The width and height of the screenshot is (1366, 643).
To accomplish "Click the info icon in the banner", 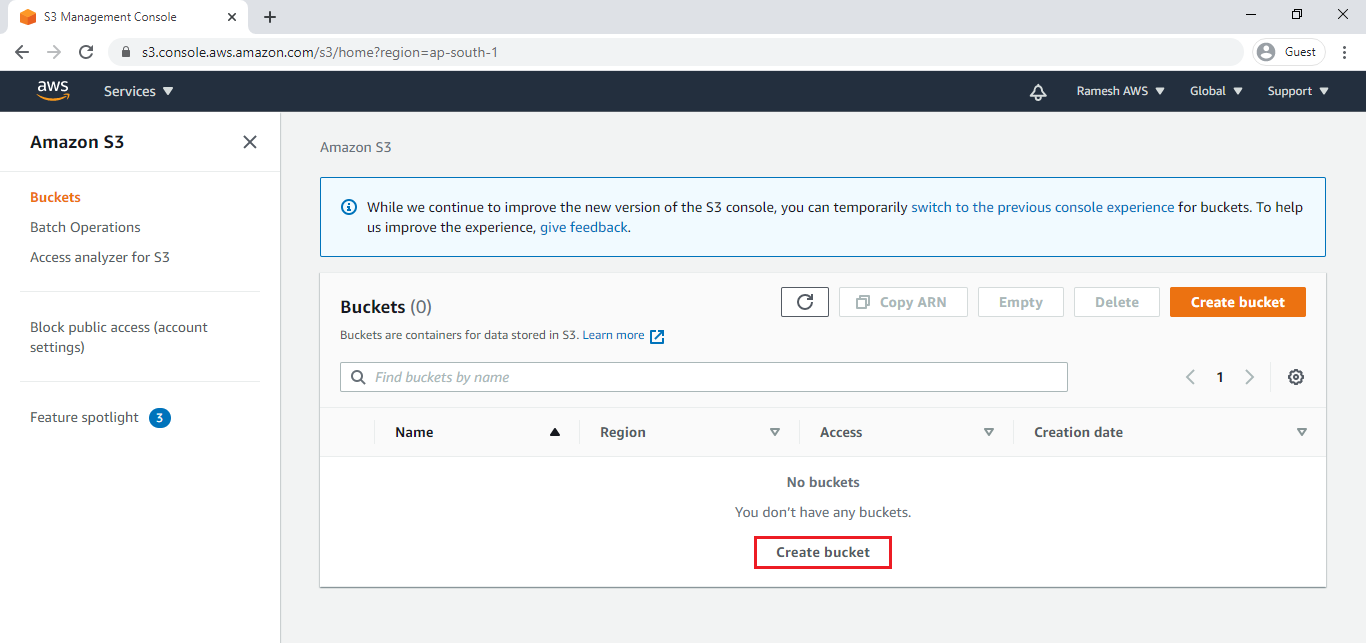I will click(x=349, y=207).
